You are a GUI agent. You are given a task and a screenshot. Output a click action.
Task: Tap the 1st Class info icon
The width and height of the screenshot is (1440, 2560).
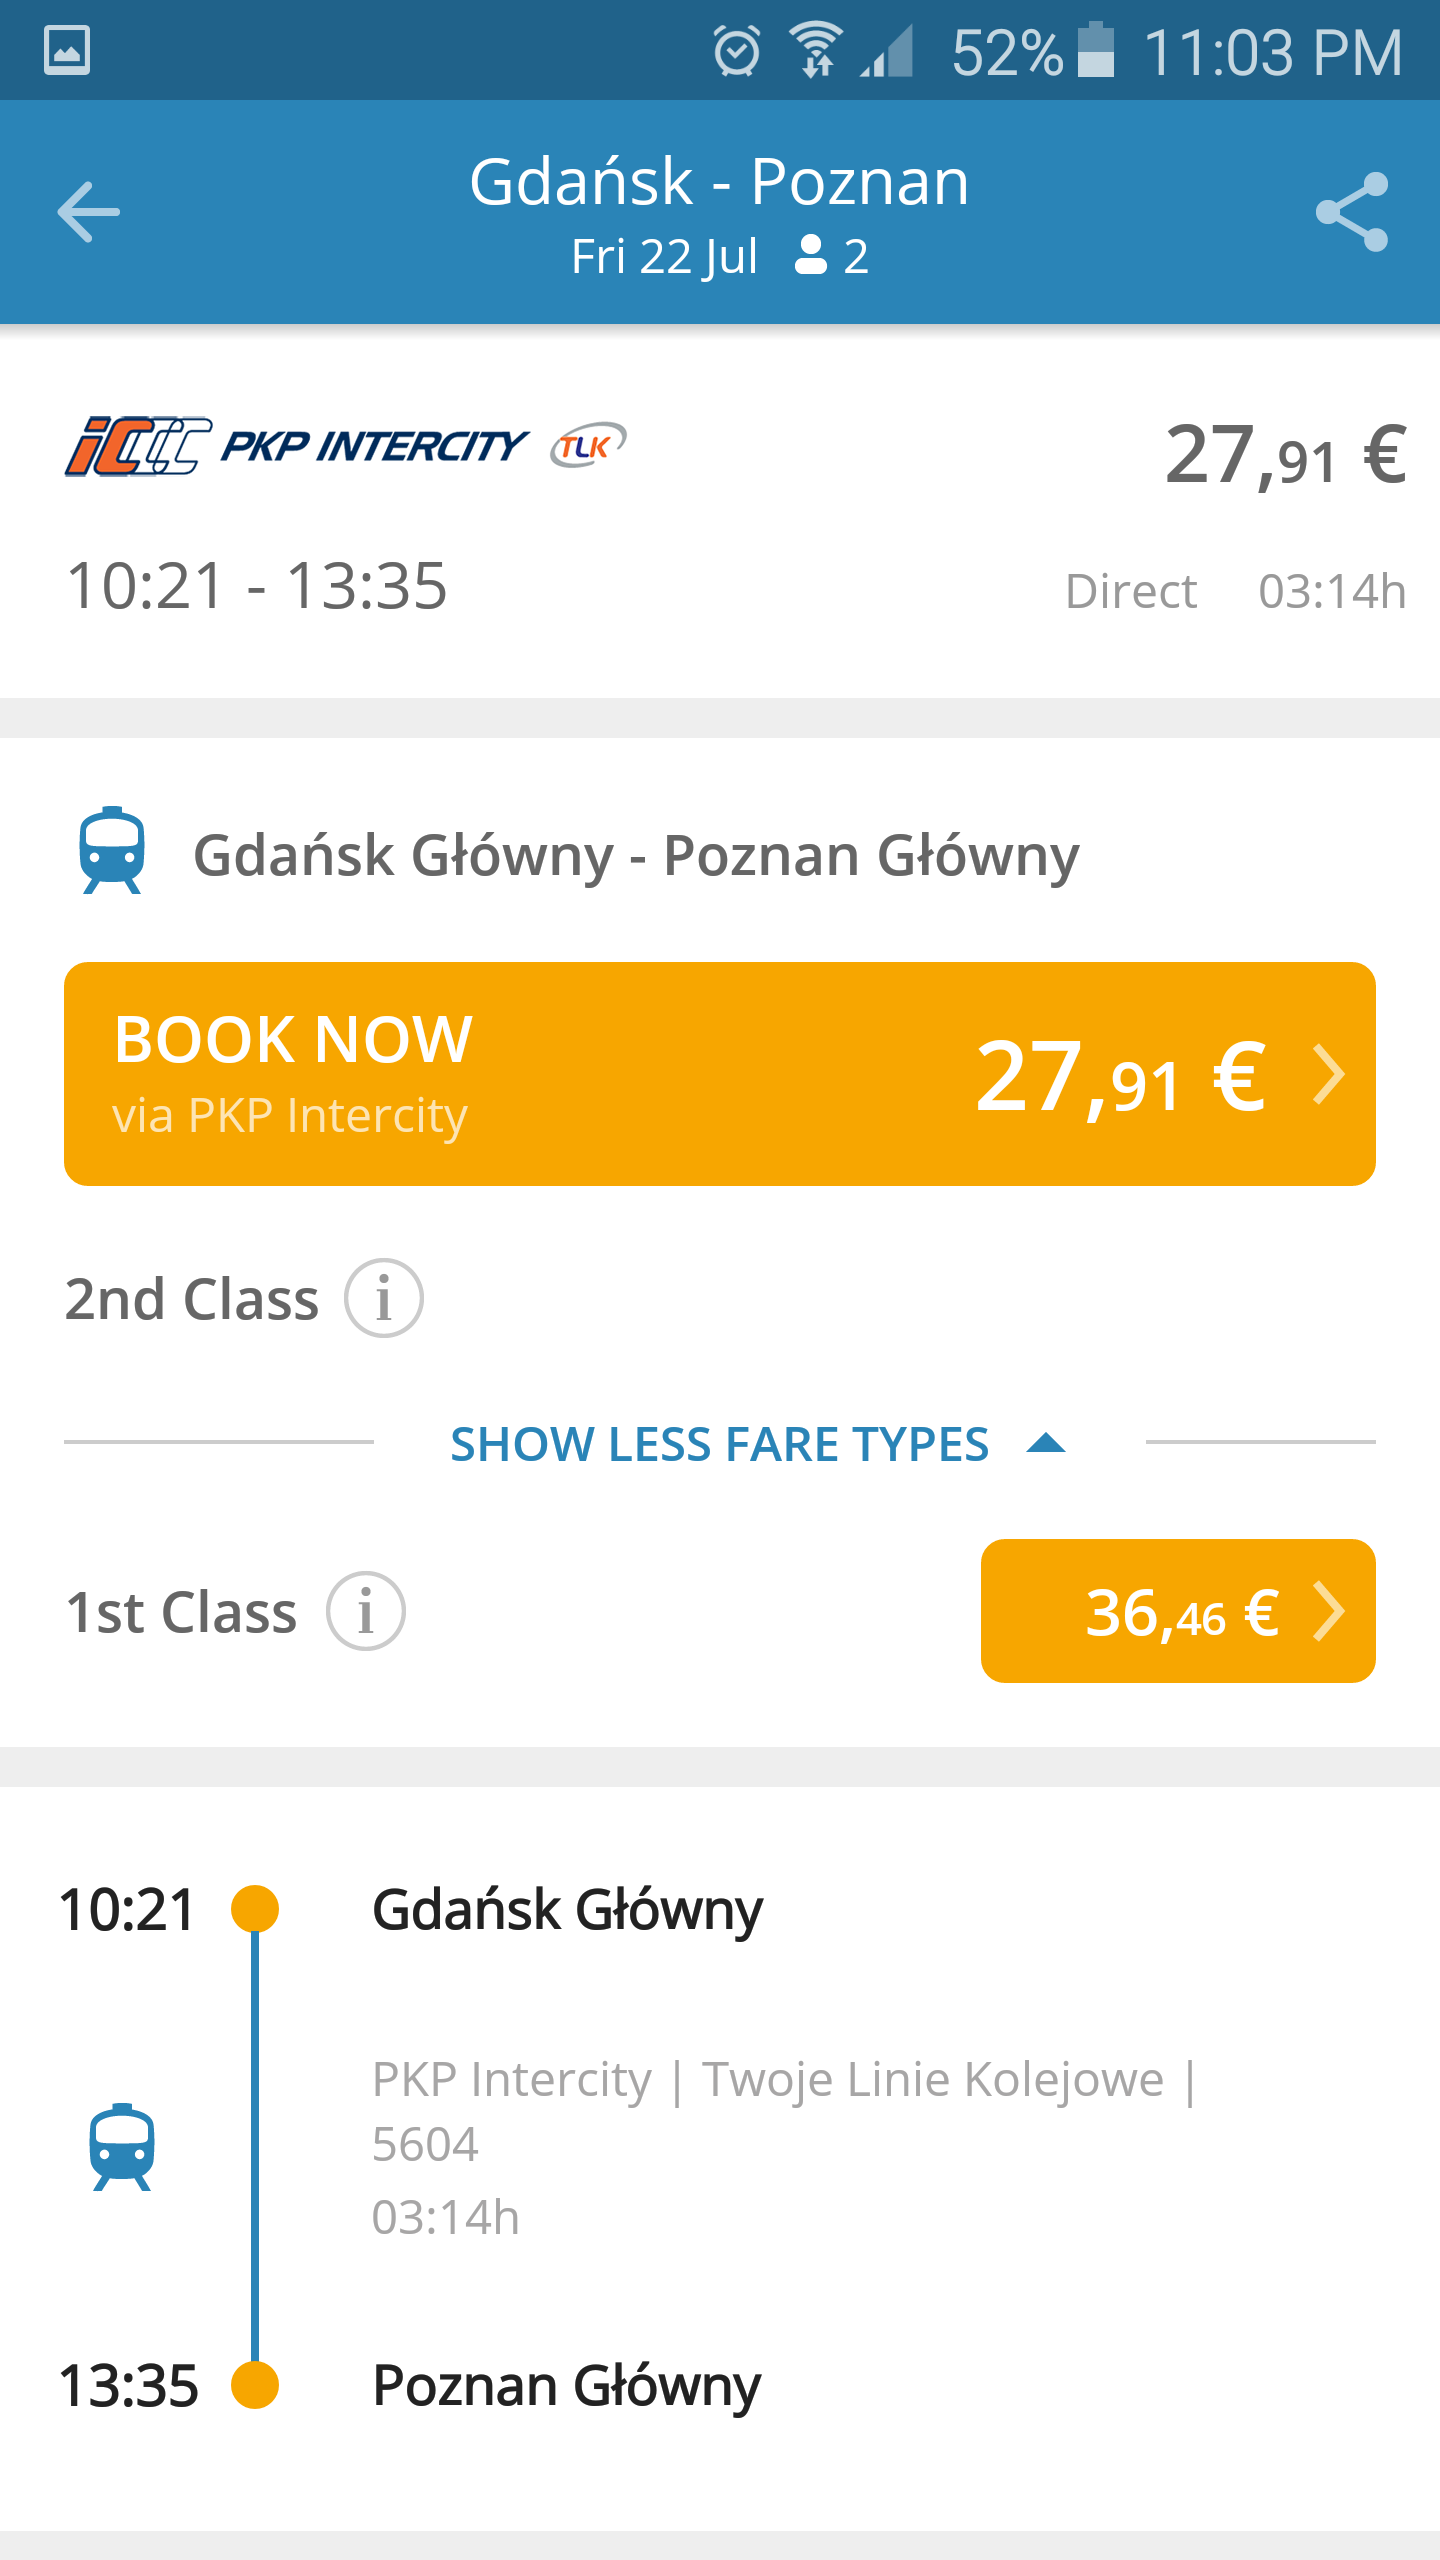366,1611
